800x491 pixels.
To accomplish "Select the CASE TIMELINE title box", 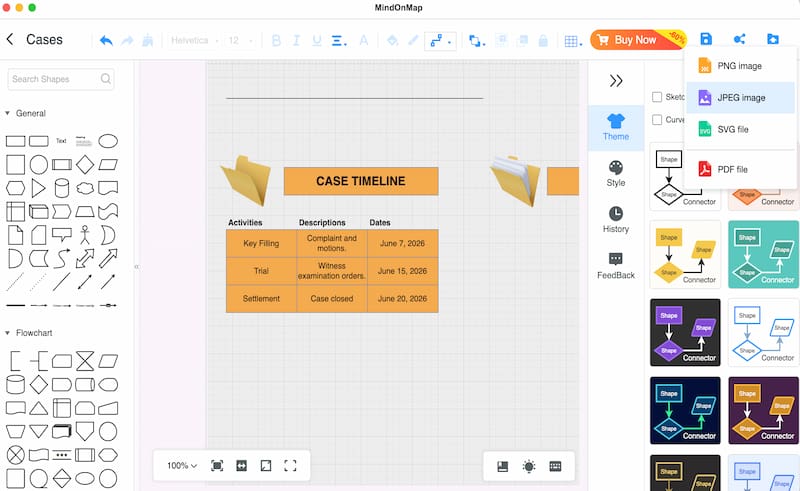I will click(x=361, y=181).
